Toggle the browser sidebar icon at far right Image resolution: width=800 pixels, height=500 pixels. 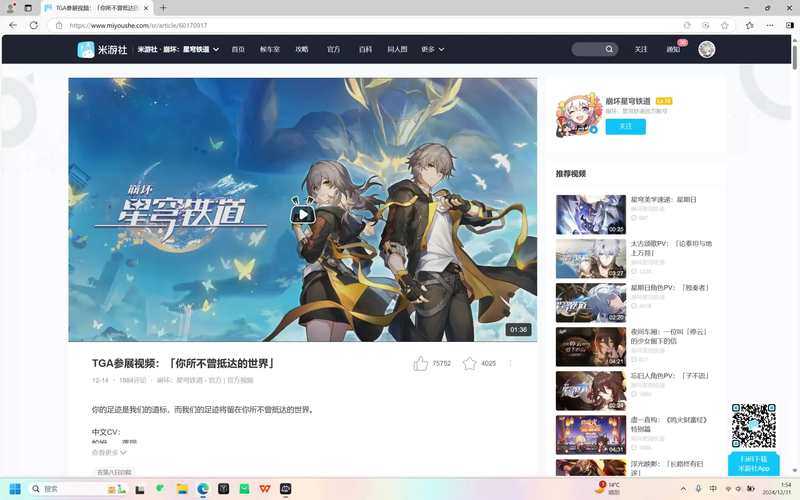click(790, 25)
